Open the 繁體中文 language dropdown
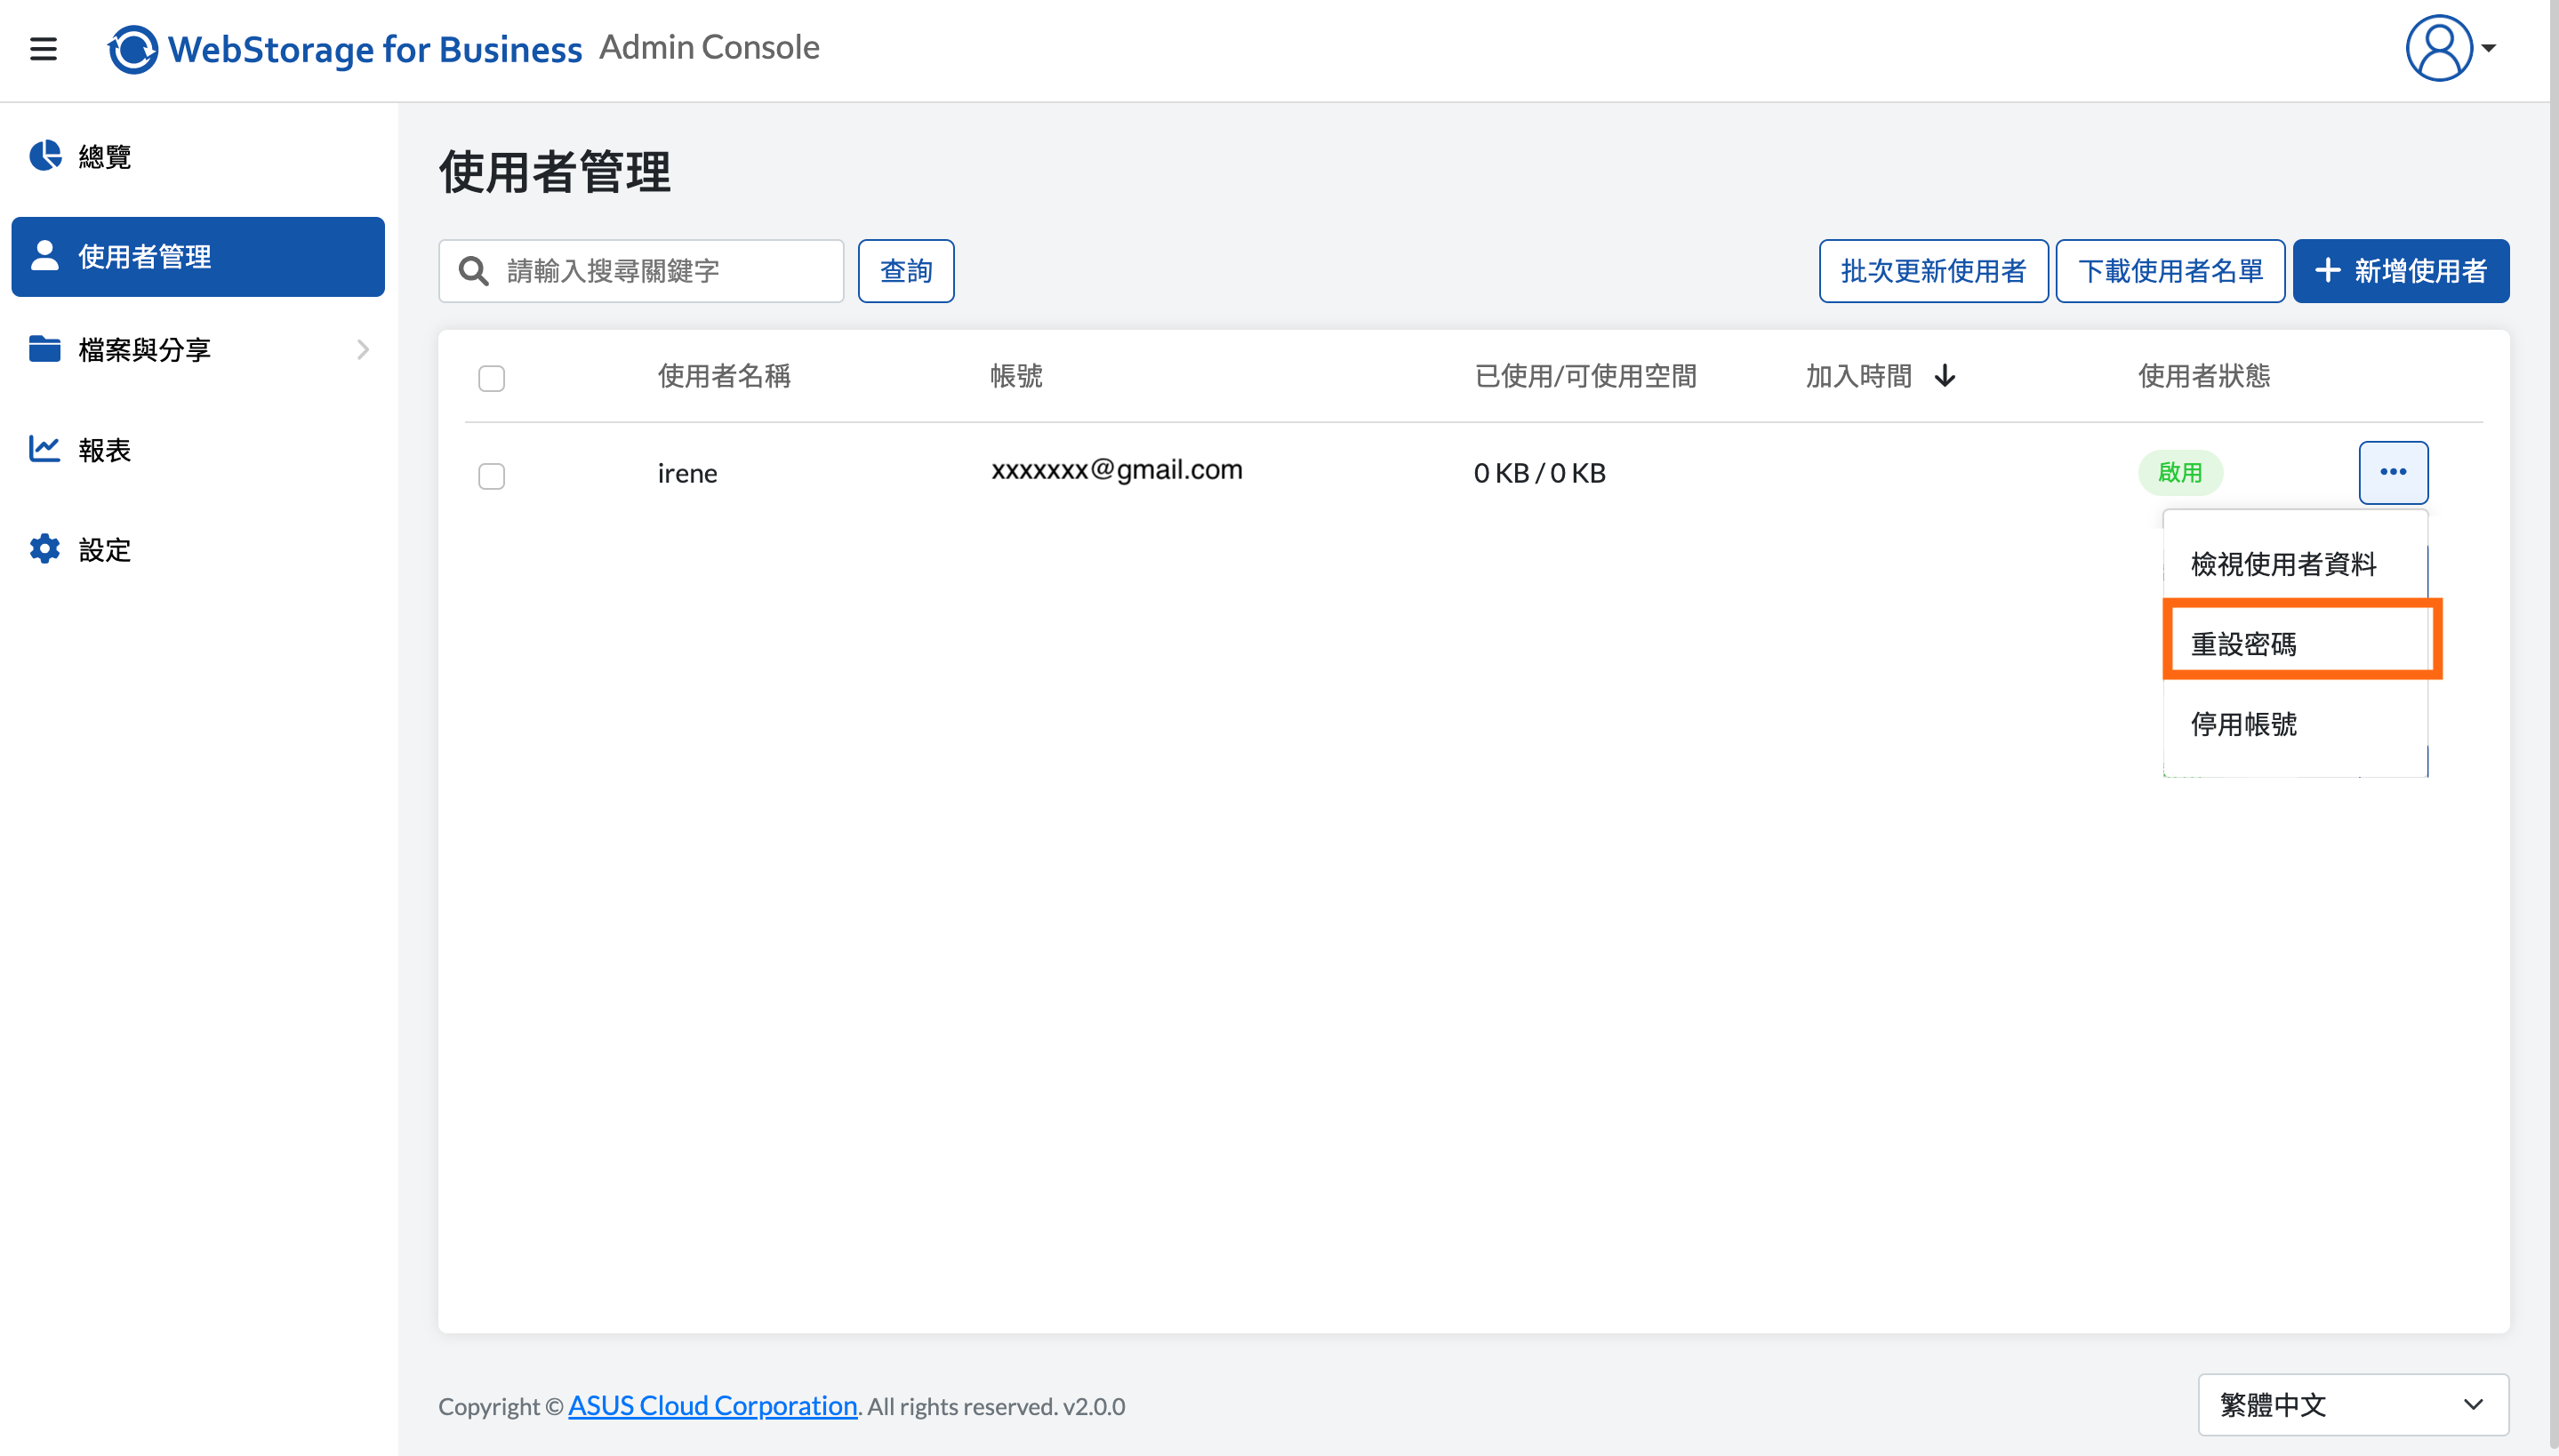This screenshot has width=2559, height=1456. pos(2353,1405)
